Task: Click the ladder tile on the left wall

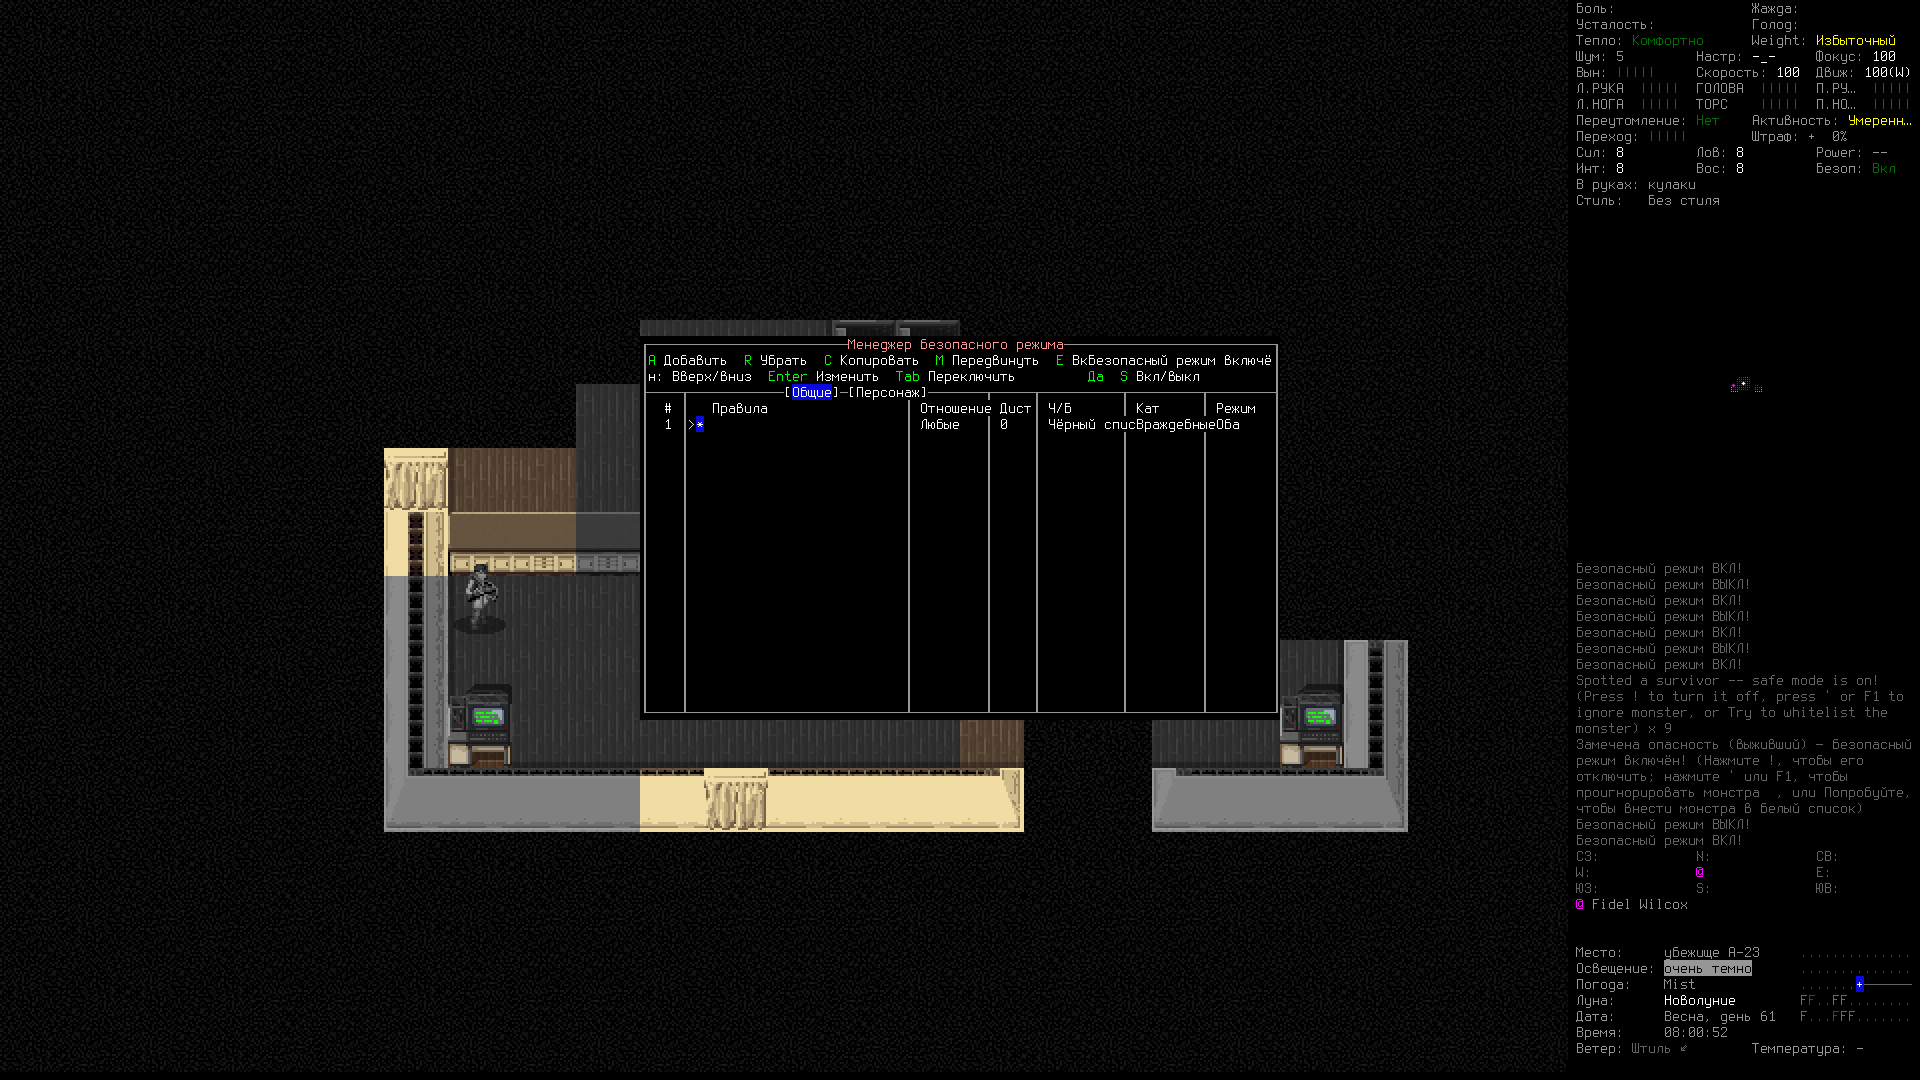Action: [x=415, y=620]
